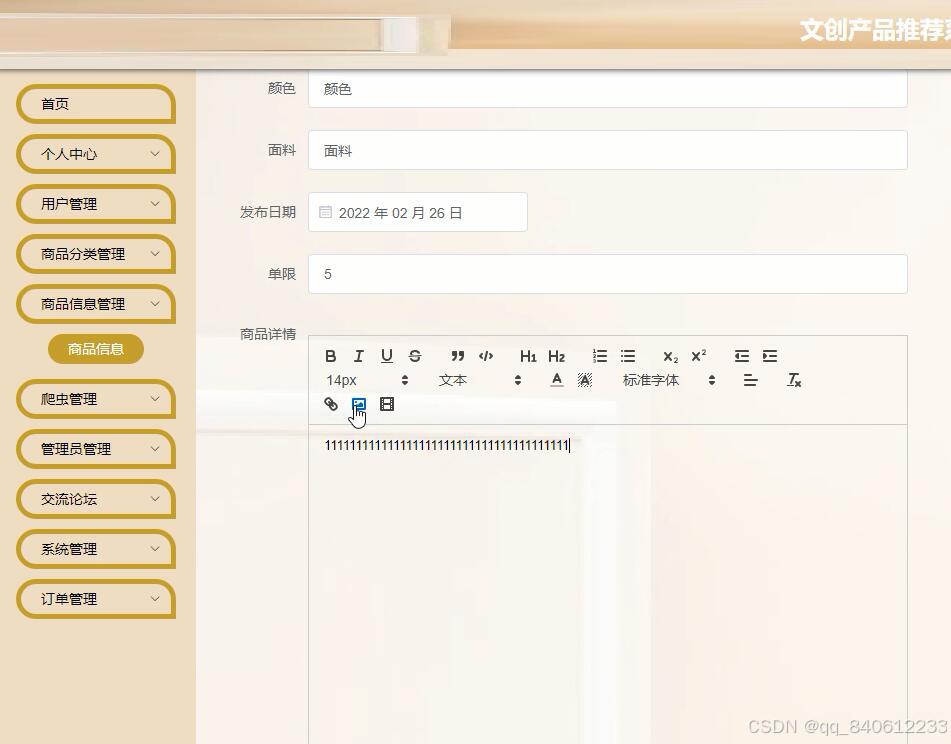Decrease indent with outdent icon
Image resolution: width=951 pixels, height=744 pixels.
click(x=742, y=356)
